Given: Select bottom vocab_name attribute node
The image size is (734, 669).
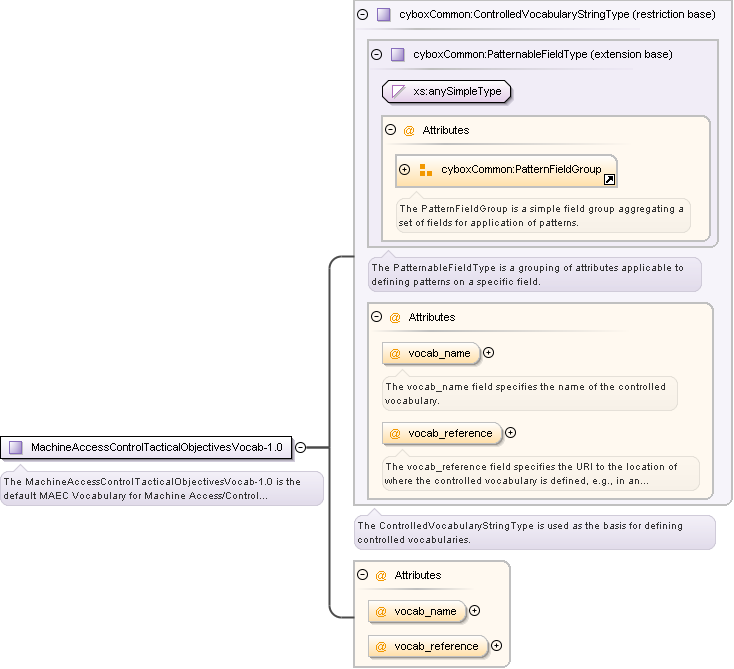Looking at the screenshot, I should (417, 611).
